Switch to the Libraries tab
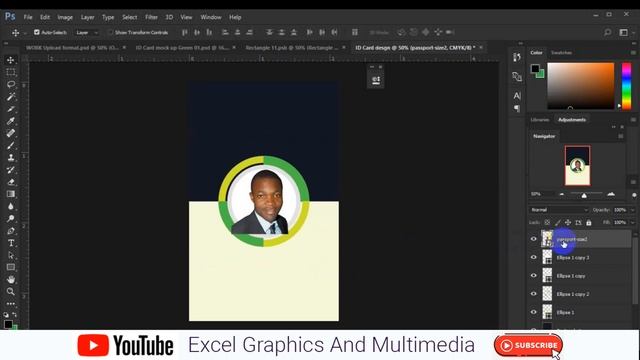The height and width of the screenshot is (360, 640). click(540, 120)
